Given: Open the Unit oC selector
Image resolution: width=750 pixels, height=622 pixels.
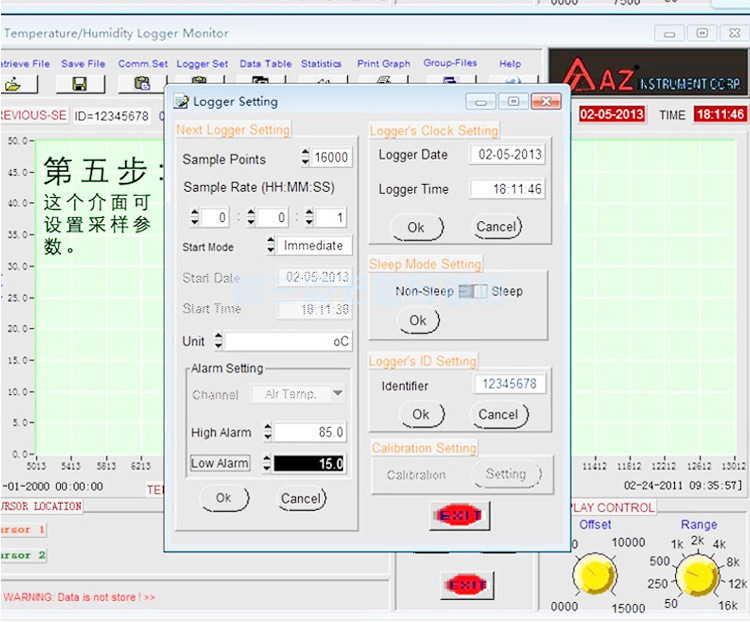Looking at the screenshot, I should pyautogui.click(x=285, y=341).
